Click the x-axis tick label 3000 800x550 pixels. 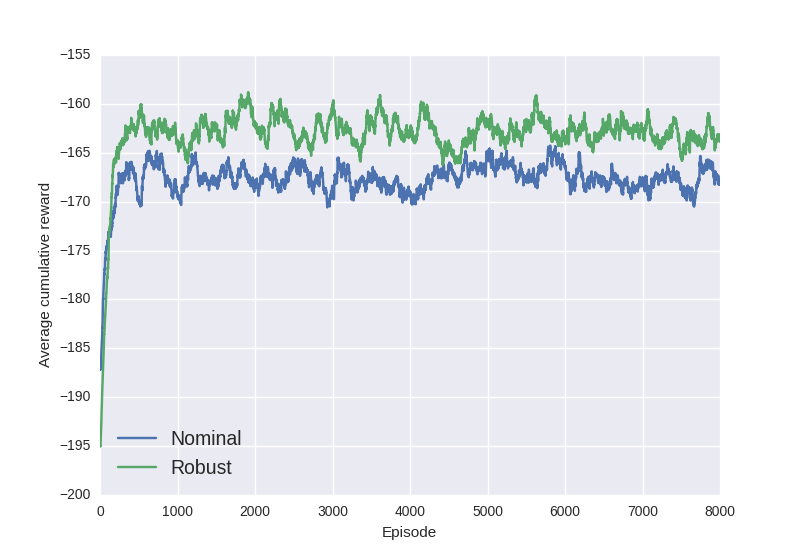coord(333,511)
